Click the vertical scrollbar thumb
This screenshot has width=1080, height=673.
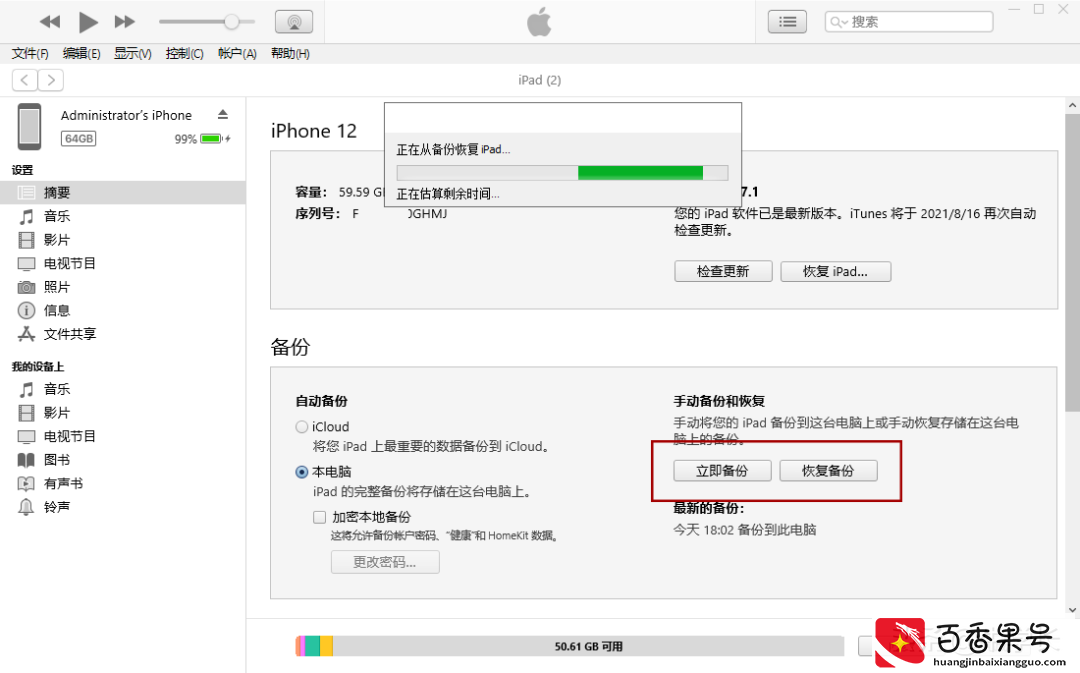1072,263
